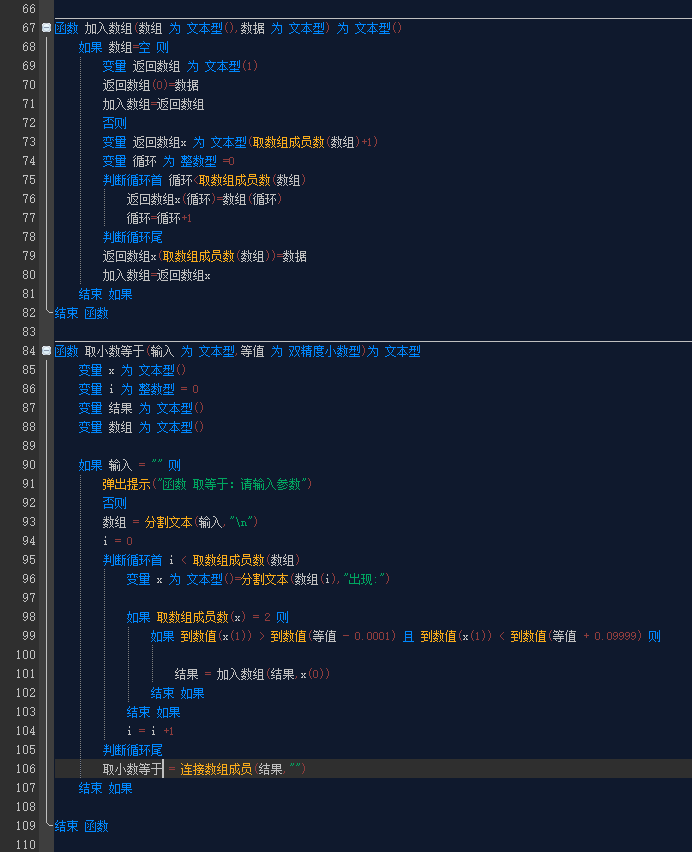This screenshot has width=692, height=852.
Task: Click the 弹出提示 call line
Action: 207,485
